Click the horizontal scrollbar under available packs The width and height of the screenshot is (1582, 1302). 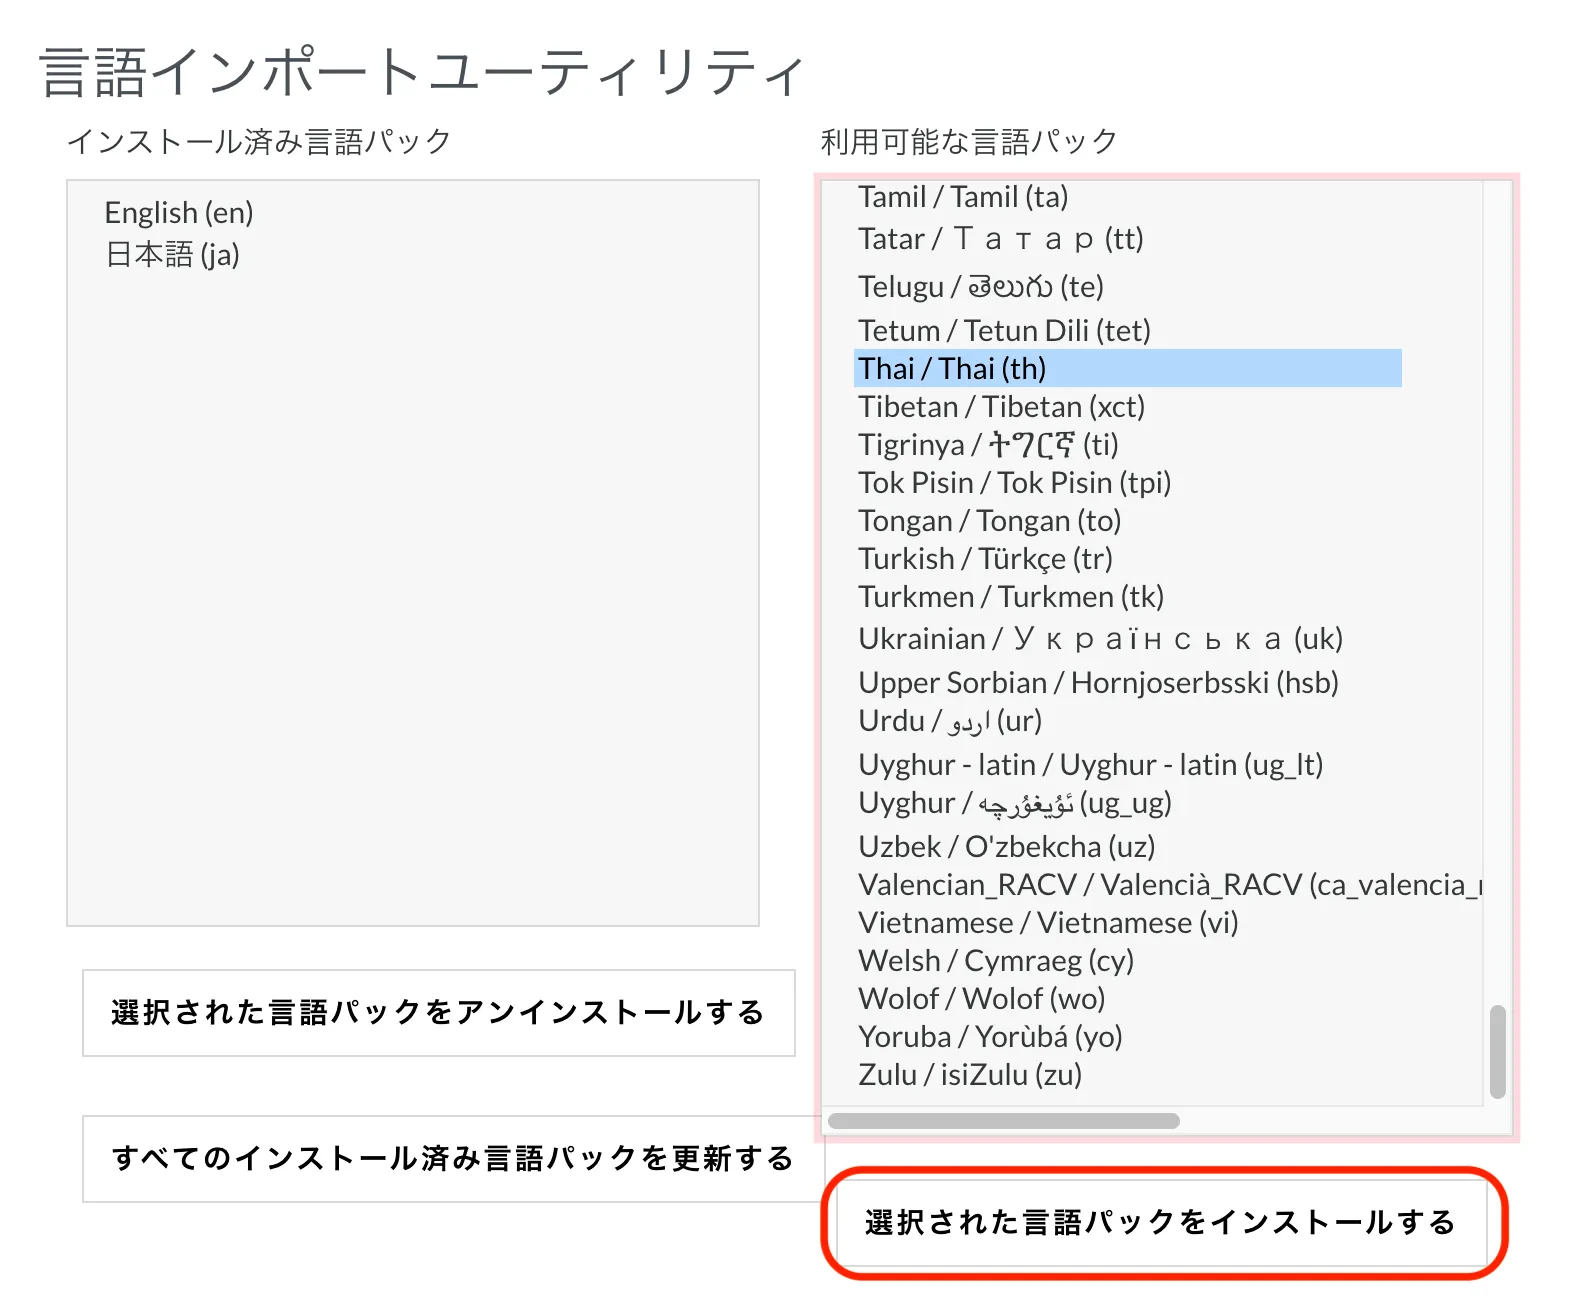tap(1003, 1121)
